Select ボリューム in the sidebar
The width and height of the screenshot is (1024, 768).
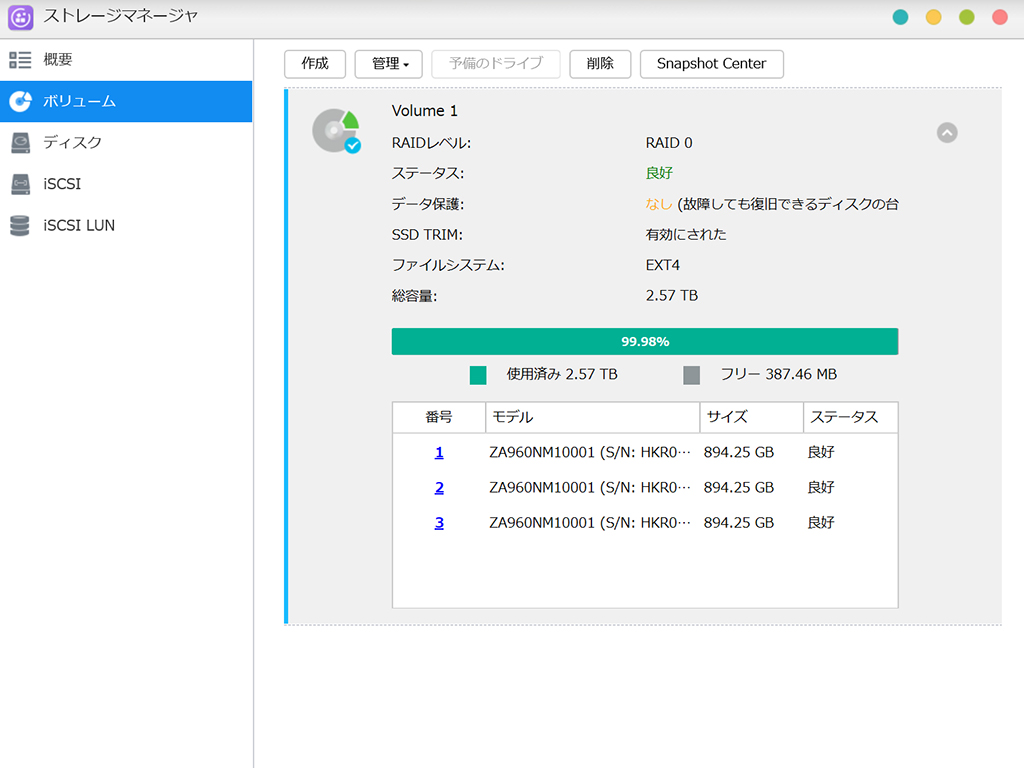pos(126,101)
